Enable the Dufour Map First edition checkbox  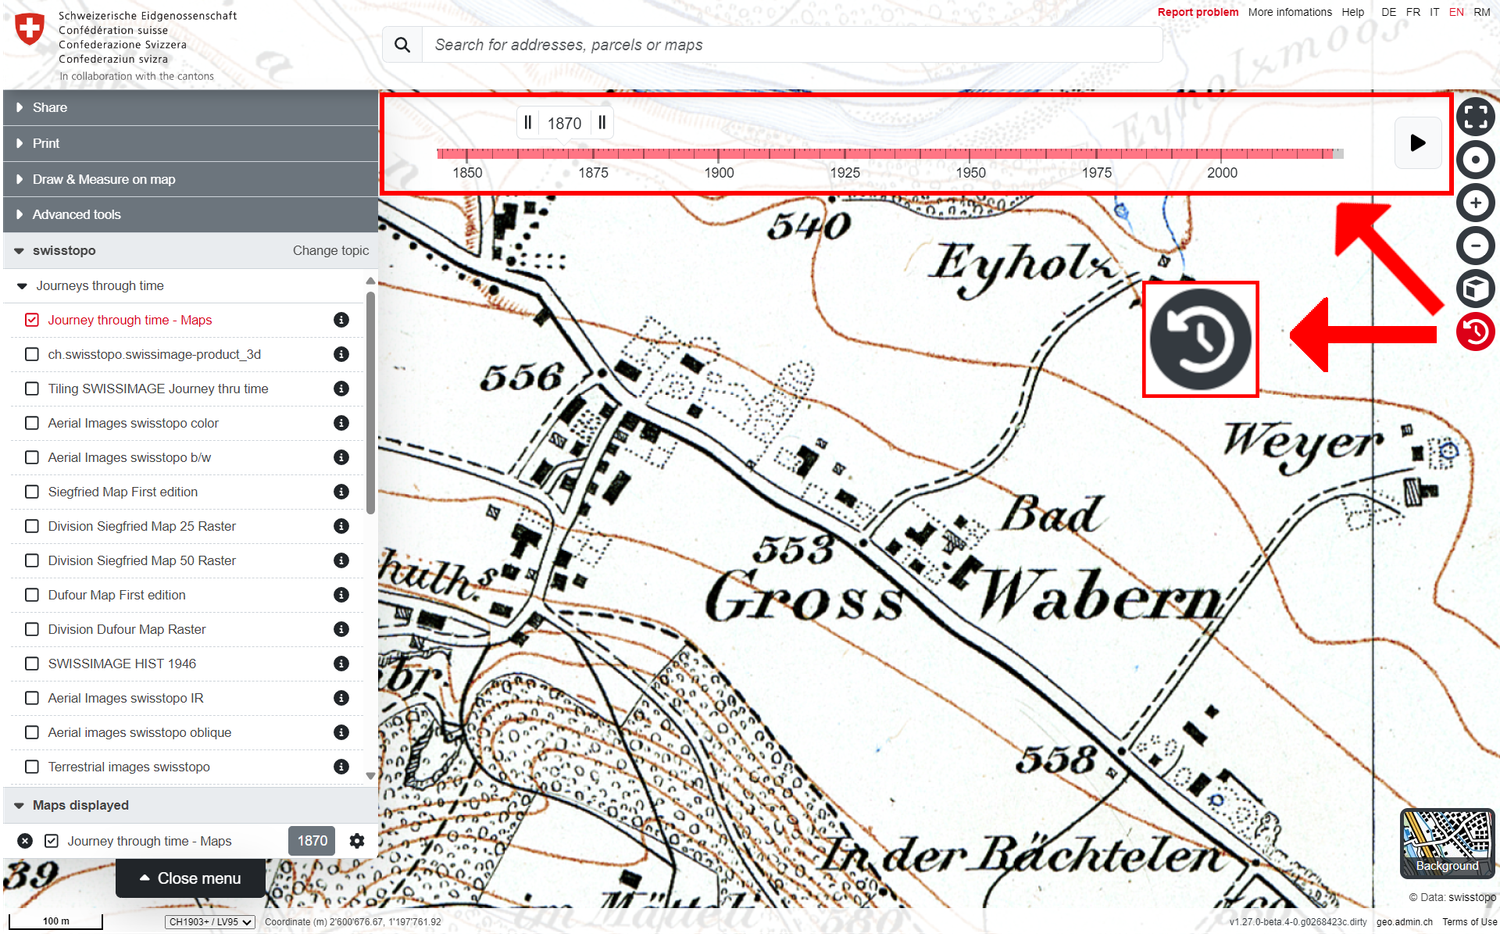(x=32, y=595)
